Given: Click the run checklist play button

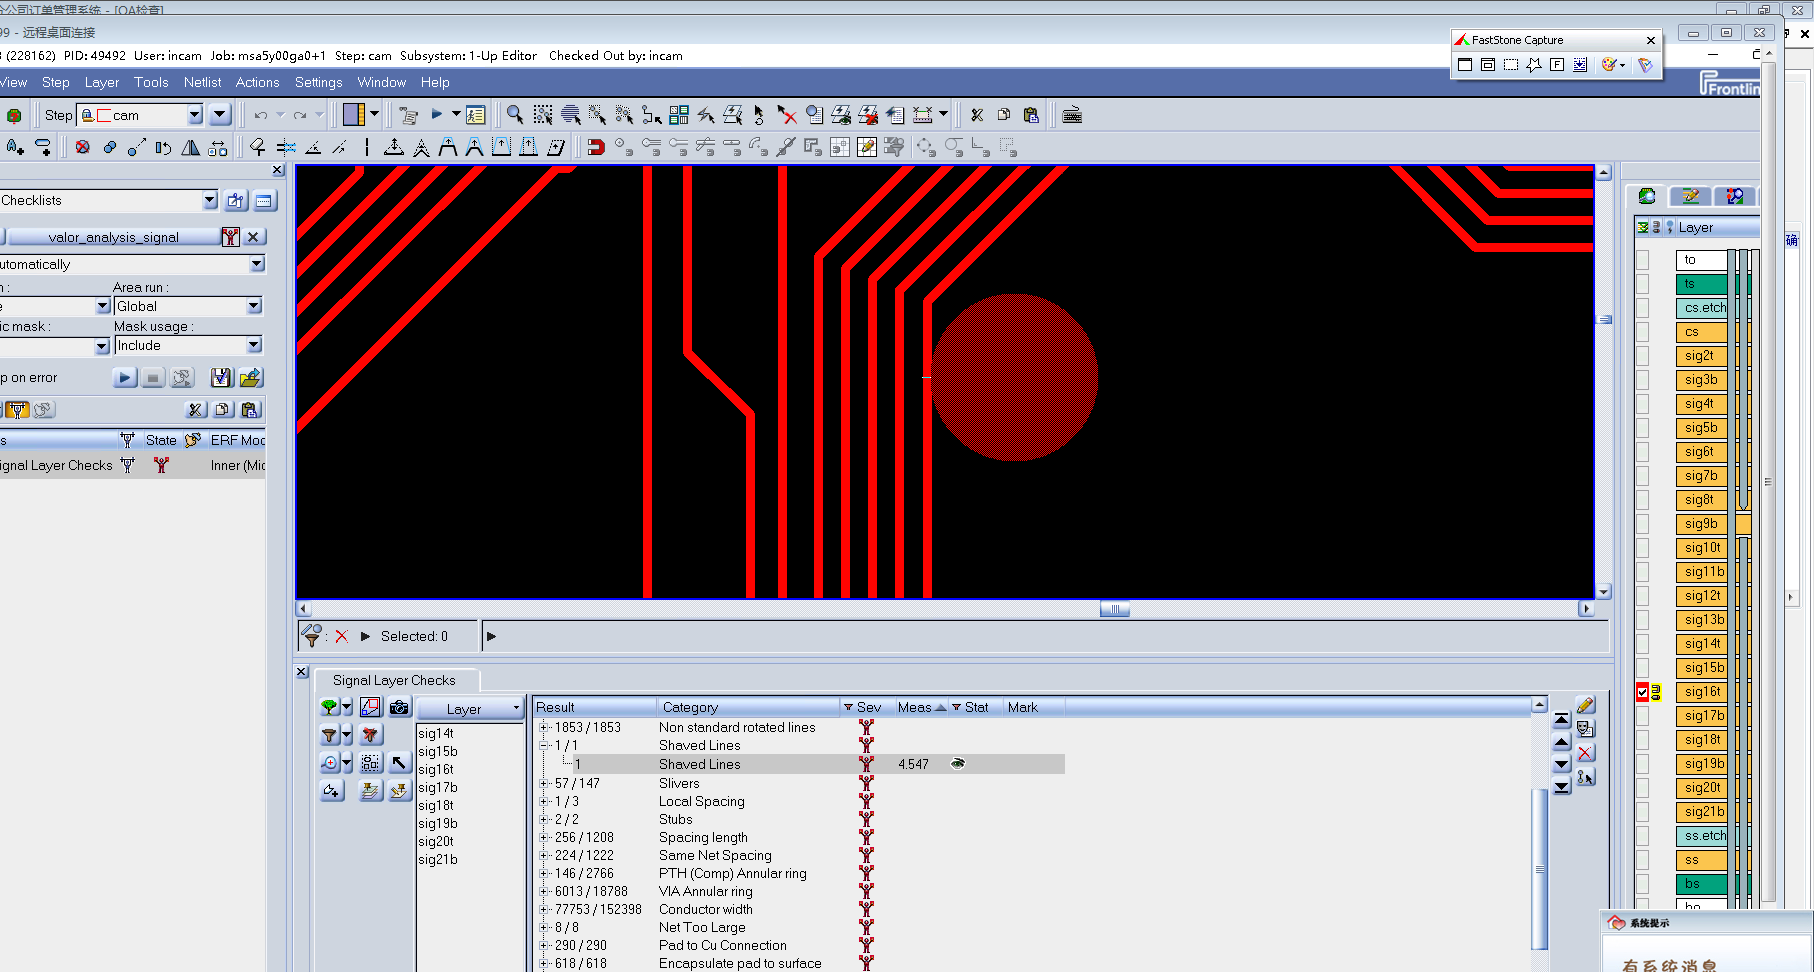Looking at the screenshot, I should coord(124,378).
